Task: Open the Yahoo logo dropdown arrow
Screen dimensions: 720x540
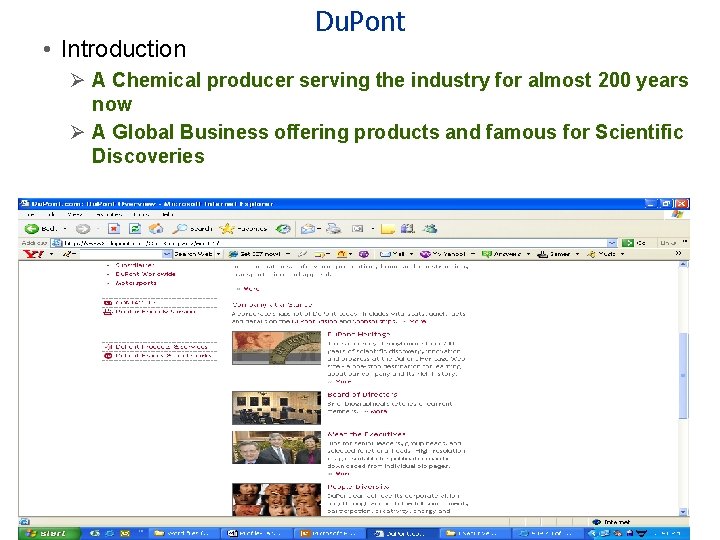Action: click(51, 253)
